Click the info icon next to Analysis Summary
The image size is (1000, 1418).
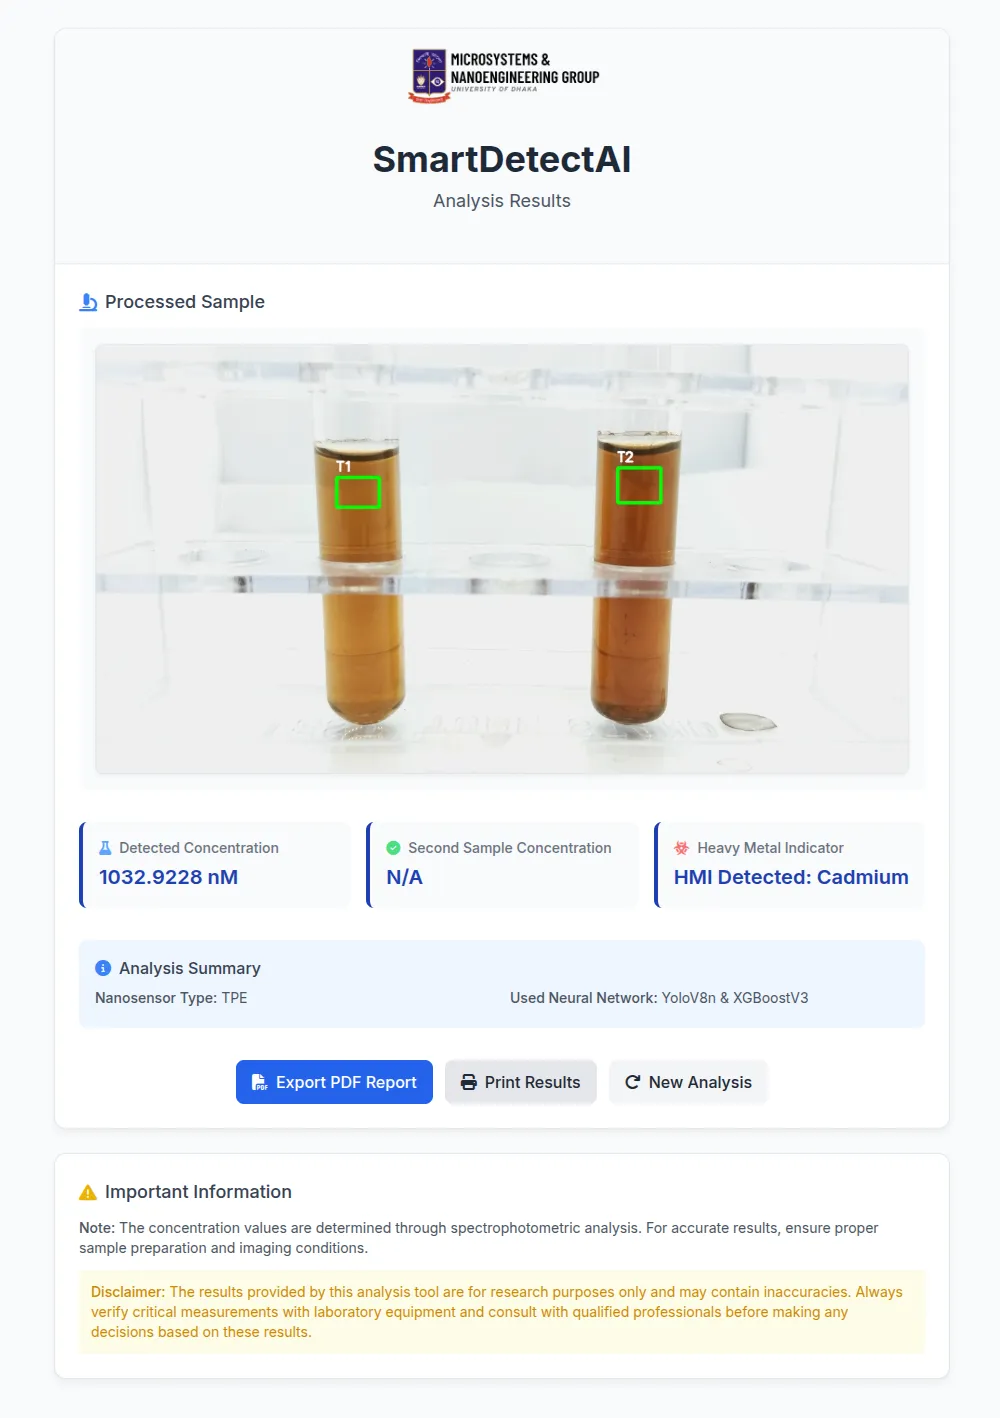coord(103,968)
